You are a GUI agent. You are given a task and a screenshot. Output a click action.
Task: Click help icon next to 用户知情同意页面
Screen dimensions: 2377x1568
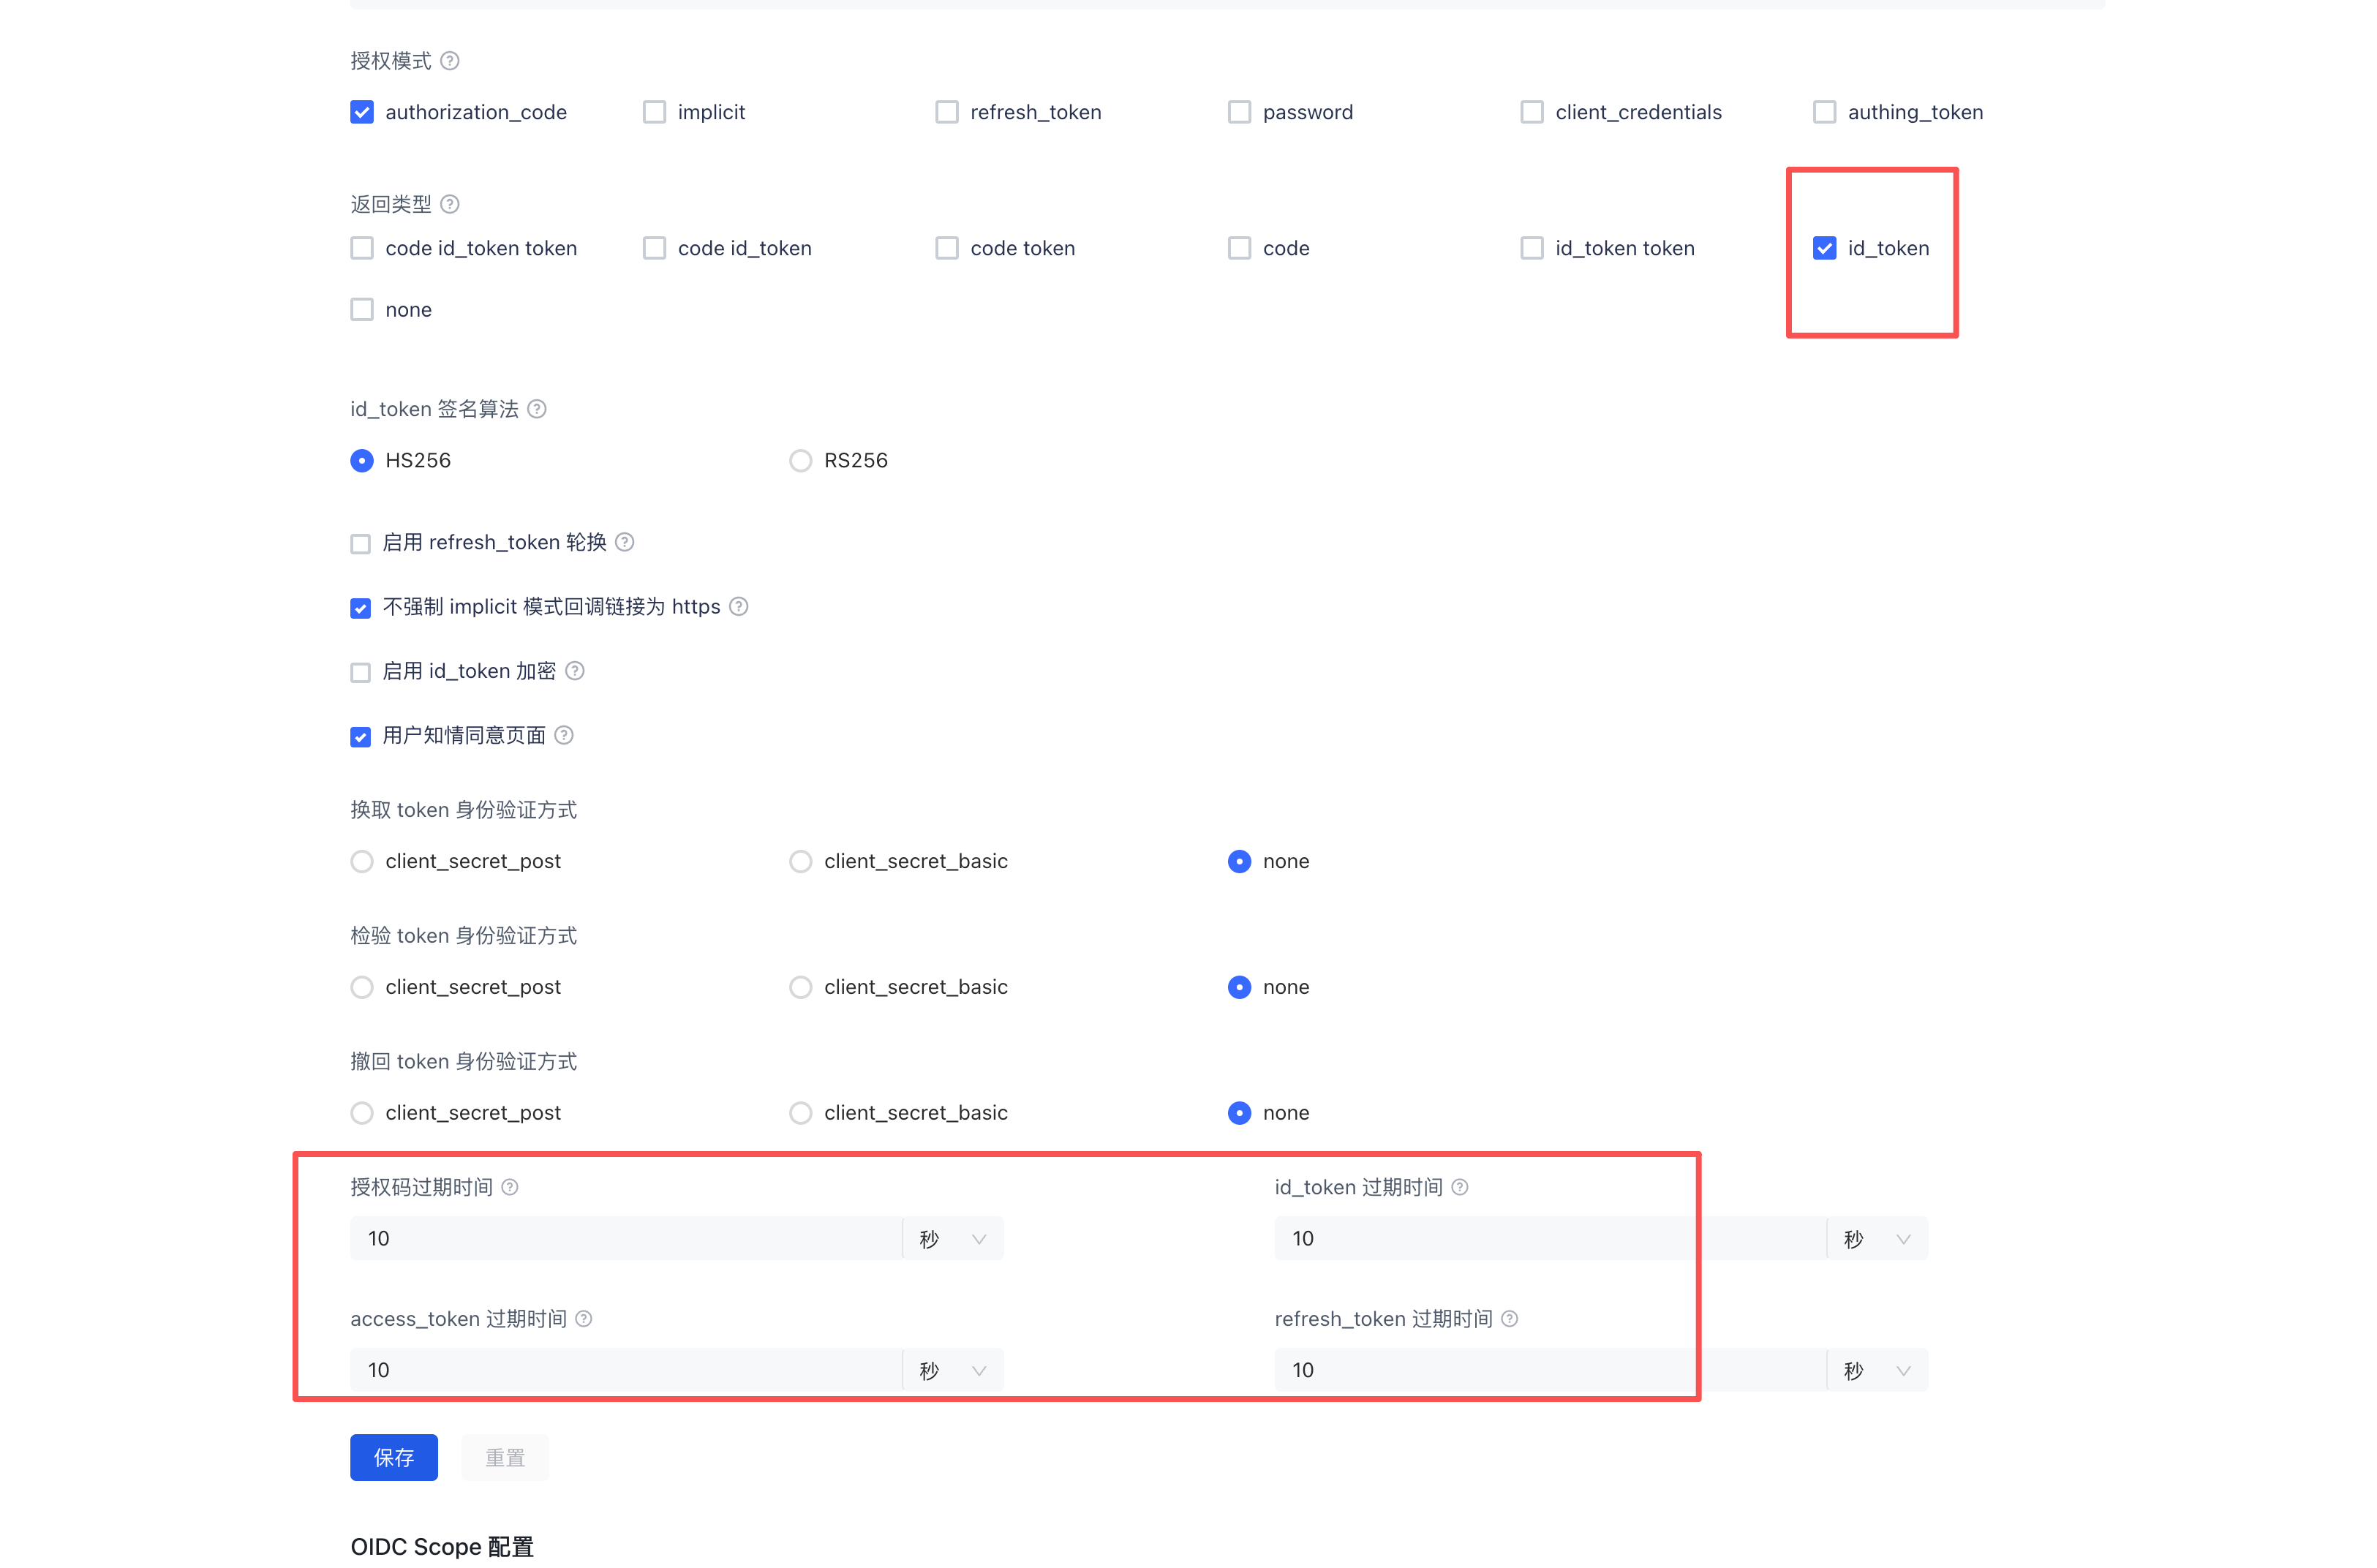click(564, 735)
